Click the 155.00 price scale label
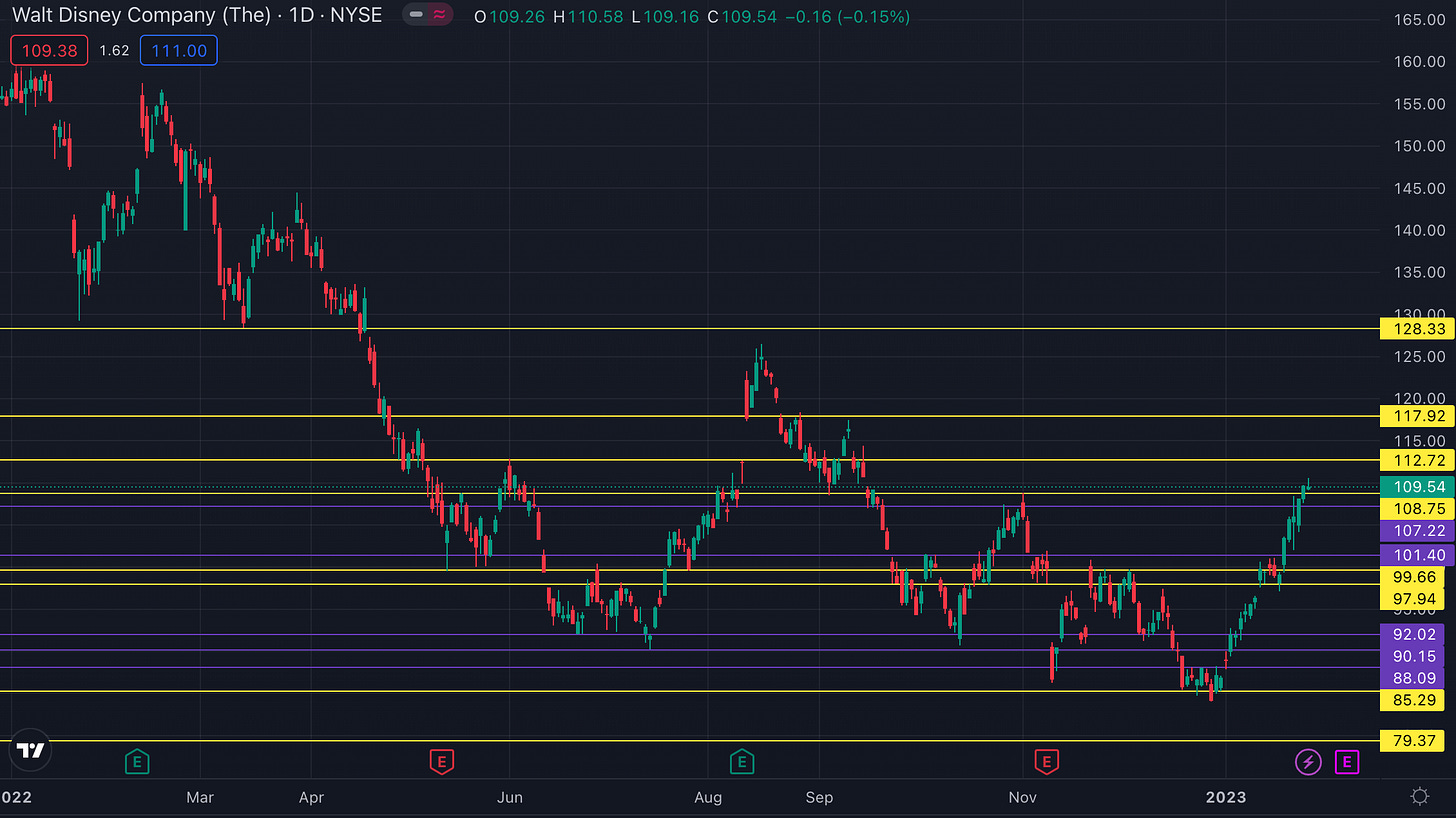The height and width of the screenshot is (818, 1456). tap(1419, 103)
